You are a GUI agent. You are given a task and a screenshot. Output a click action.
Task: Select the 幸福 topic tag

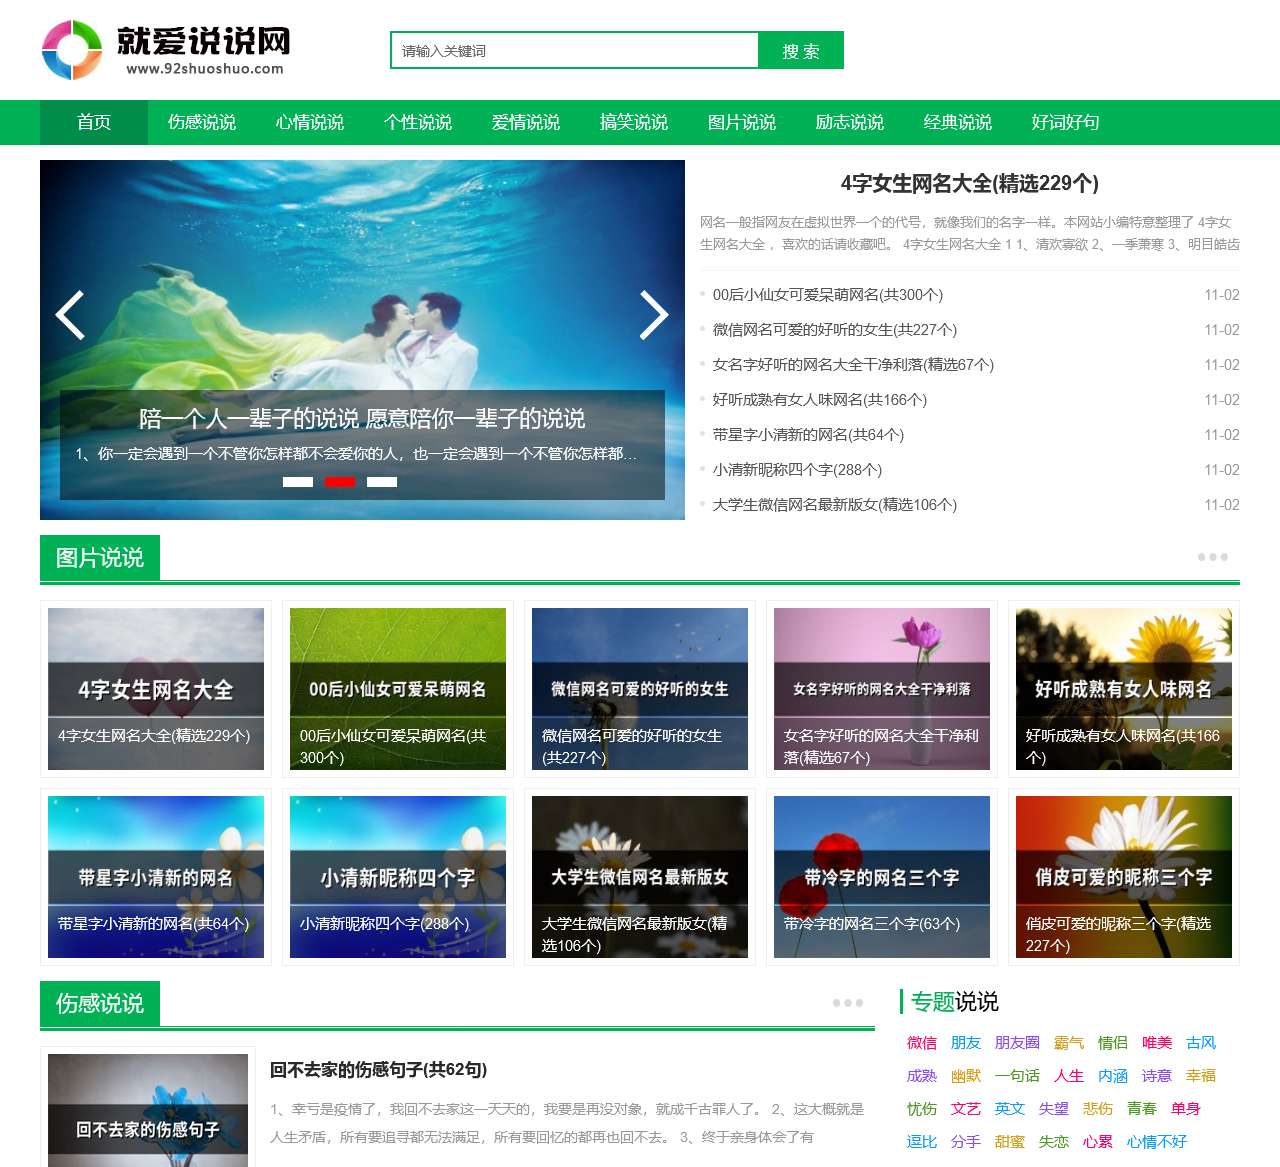click(x=1201, y=1076)
